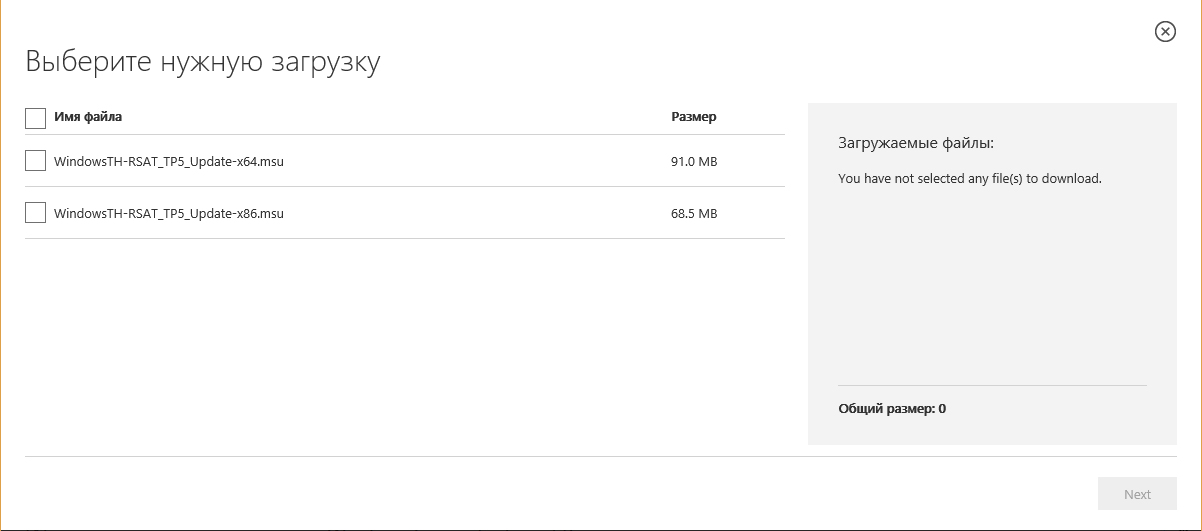Close the download selection dialog
The width and height of the screenshot is (1202, 531).
coord(1165,32)
